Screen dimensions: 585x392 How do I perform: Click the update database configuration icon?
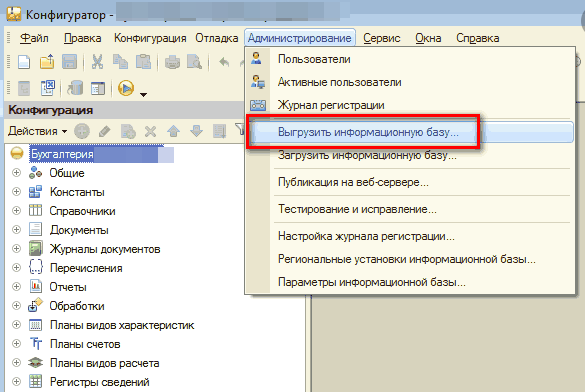(75, 88)
